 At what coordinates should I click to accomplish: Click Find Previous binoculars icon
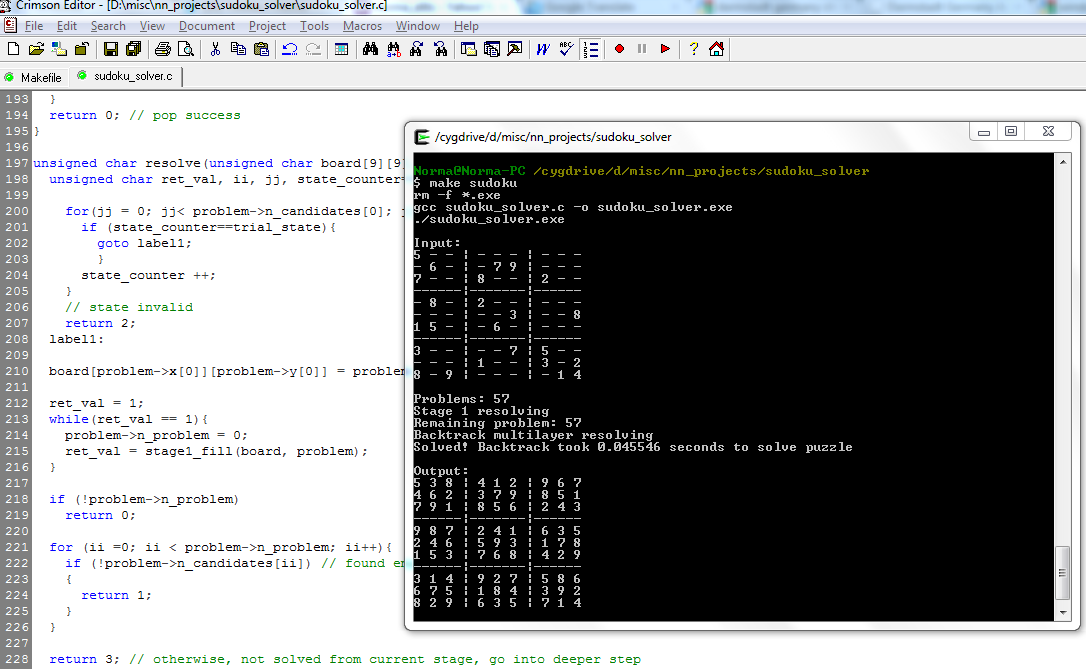point(440,49)
